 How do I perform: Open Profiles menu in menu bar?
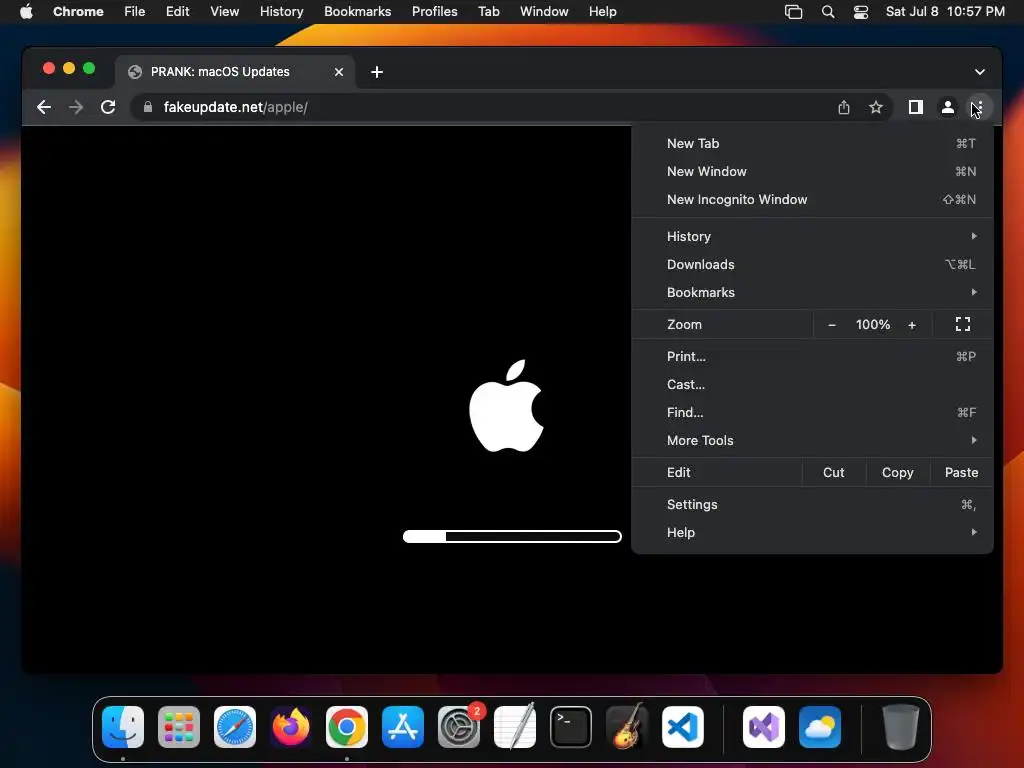pyautogui.click(x=434, y=12)
